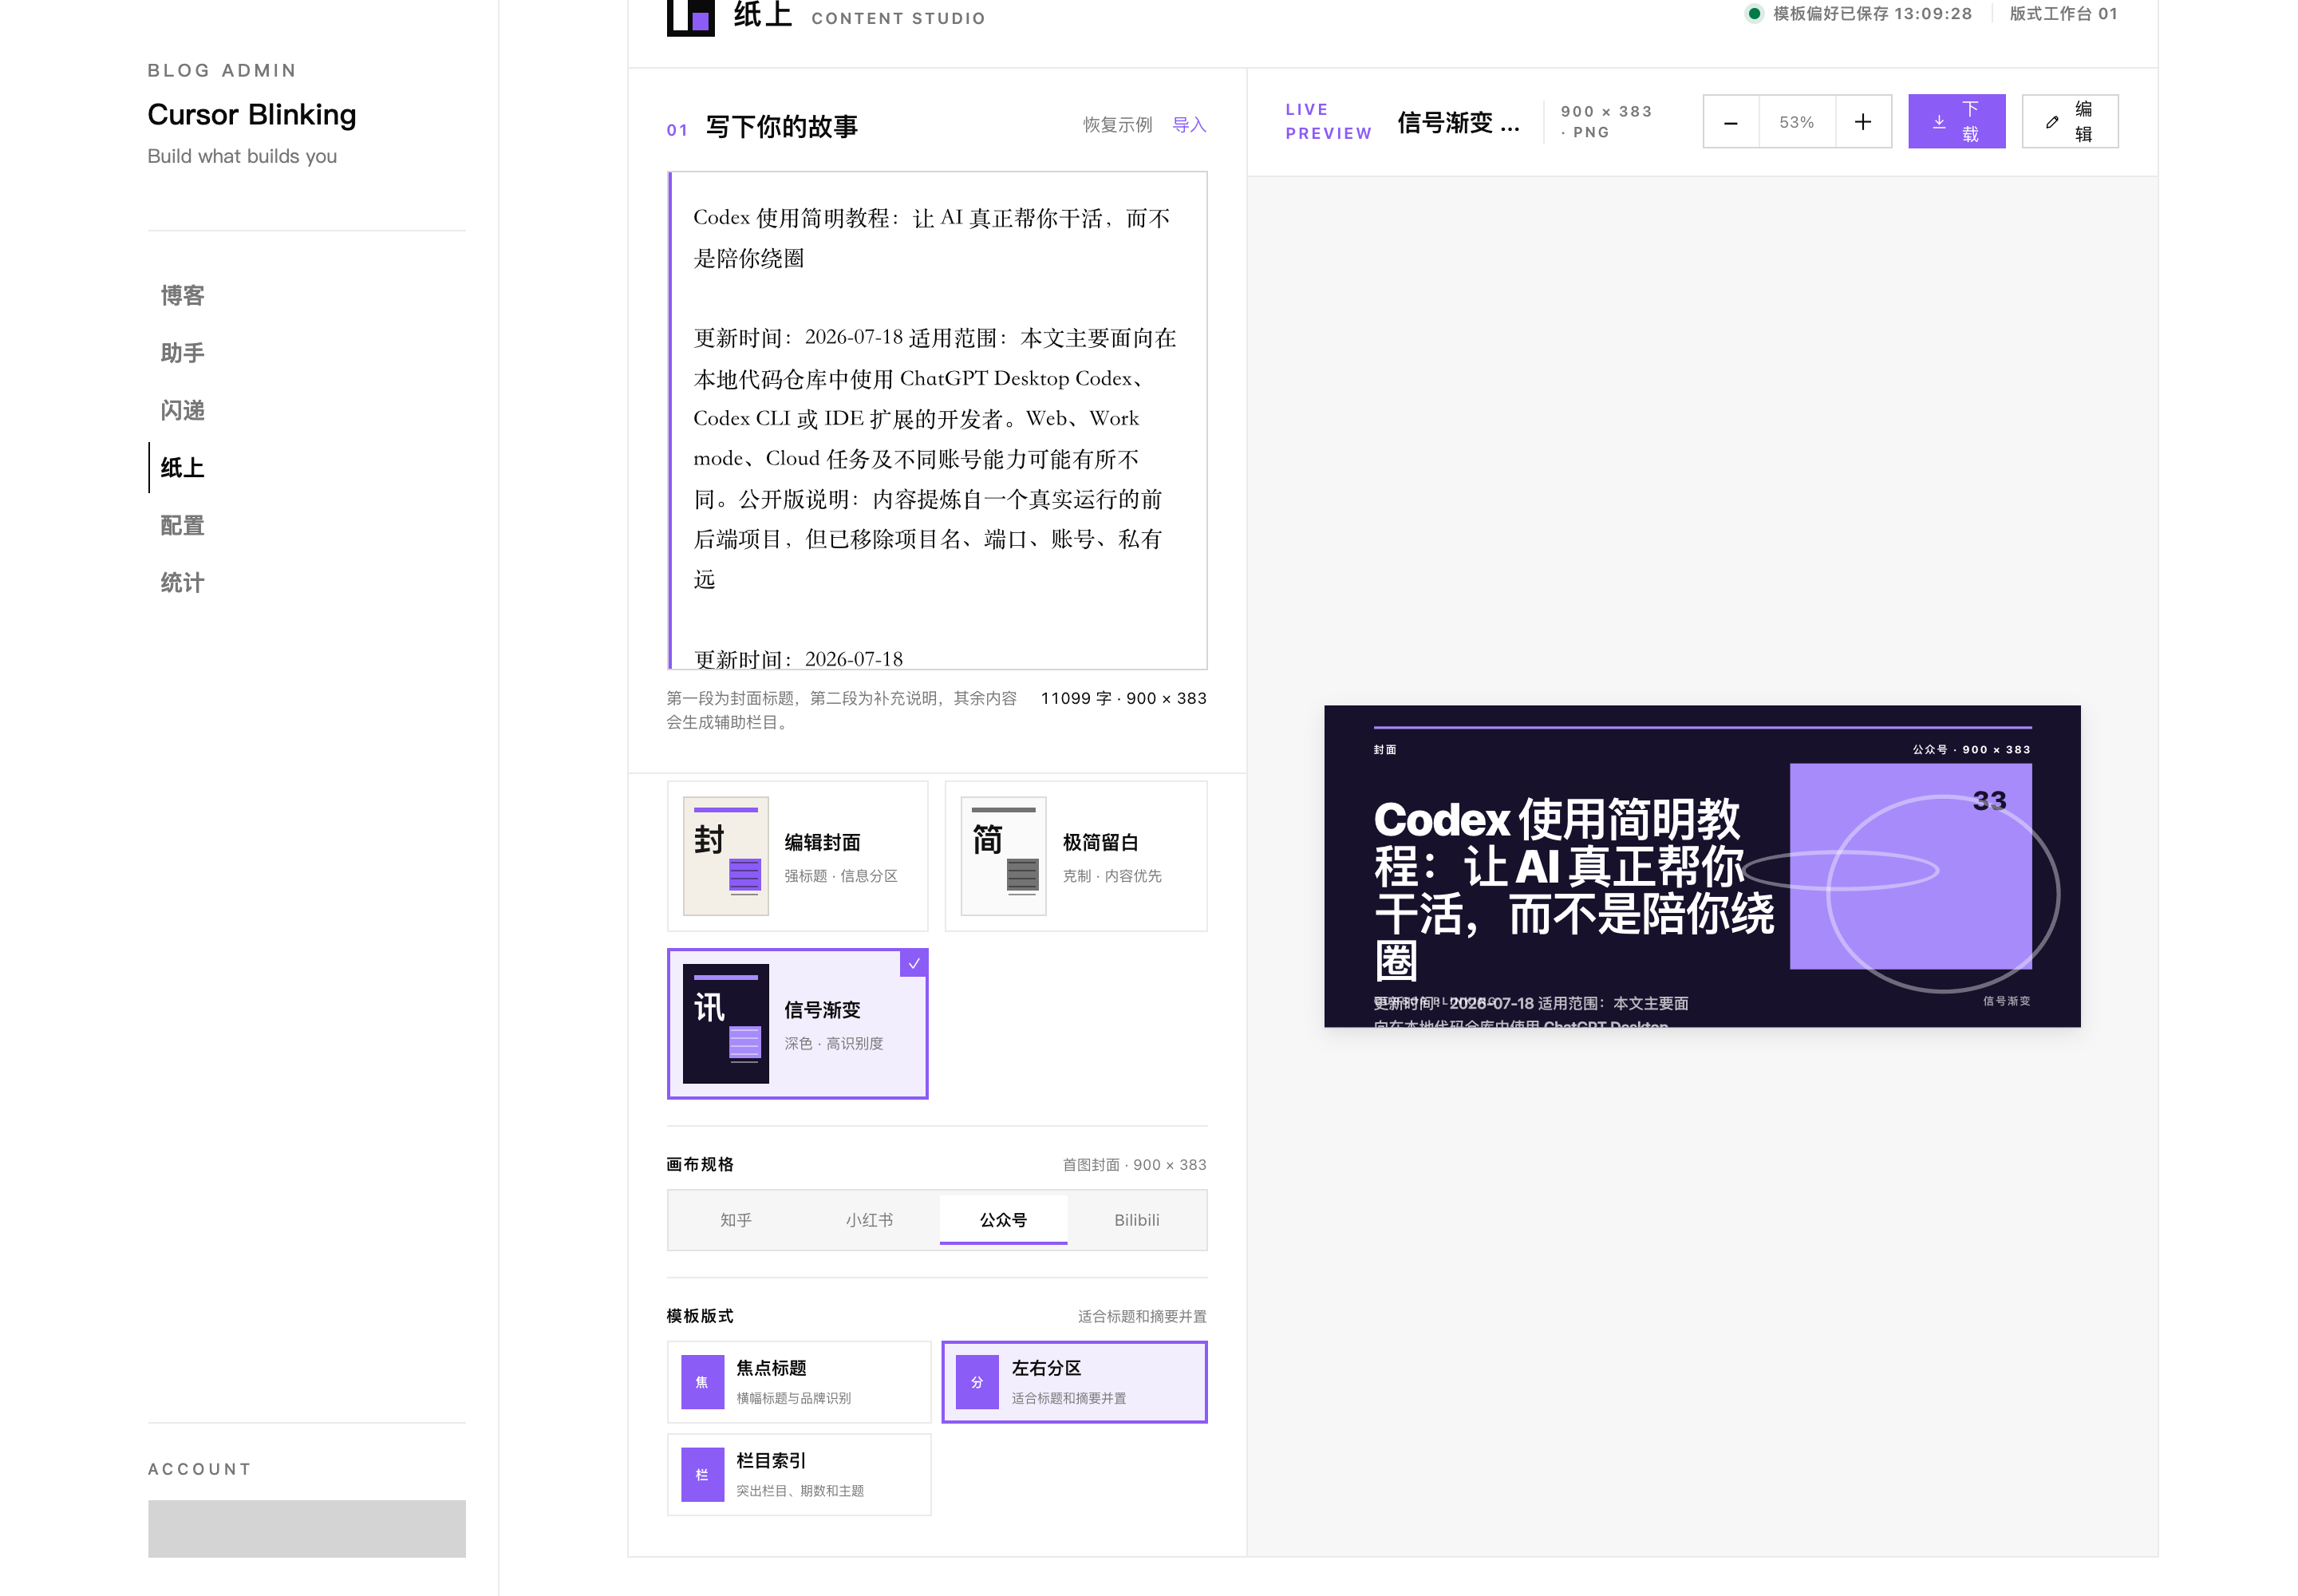Screen dimensions: 2298x1596
Task: Choose the 编辑封面 template card
Action: click(x=797, y=856)
